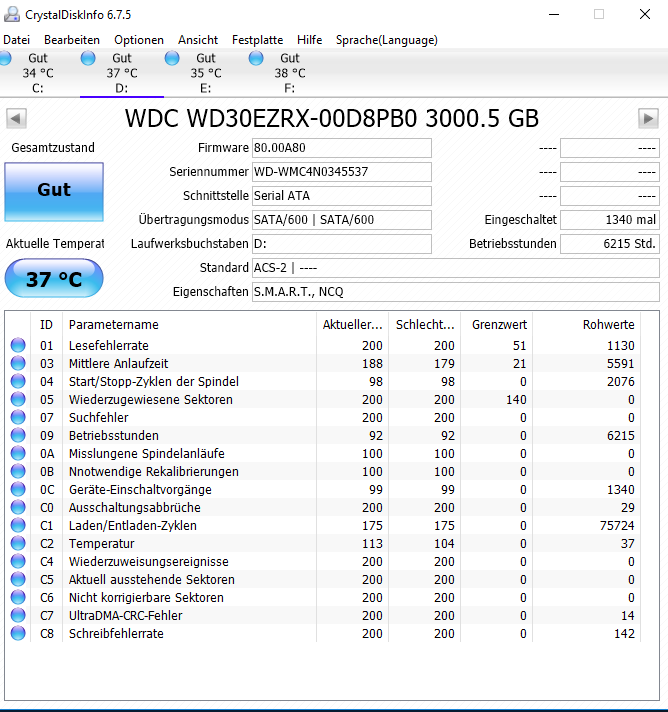668x712 pixels.
Task: Click status orb of UltraDMA-CRC-Fehler row
Action: [18, 615]
